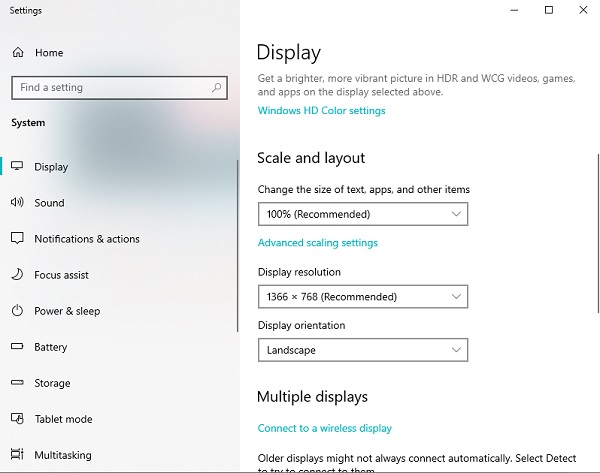Close the Settings window
Screen dimensions: 600x473
click(583, 10)
